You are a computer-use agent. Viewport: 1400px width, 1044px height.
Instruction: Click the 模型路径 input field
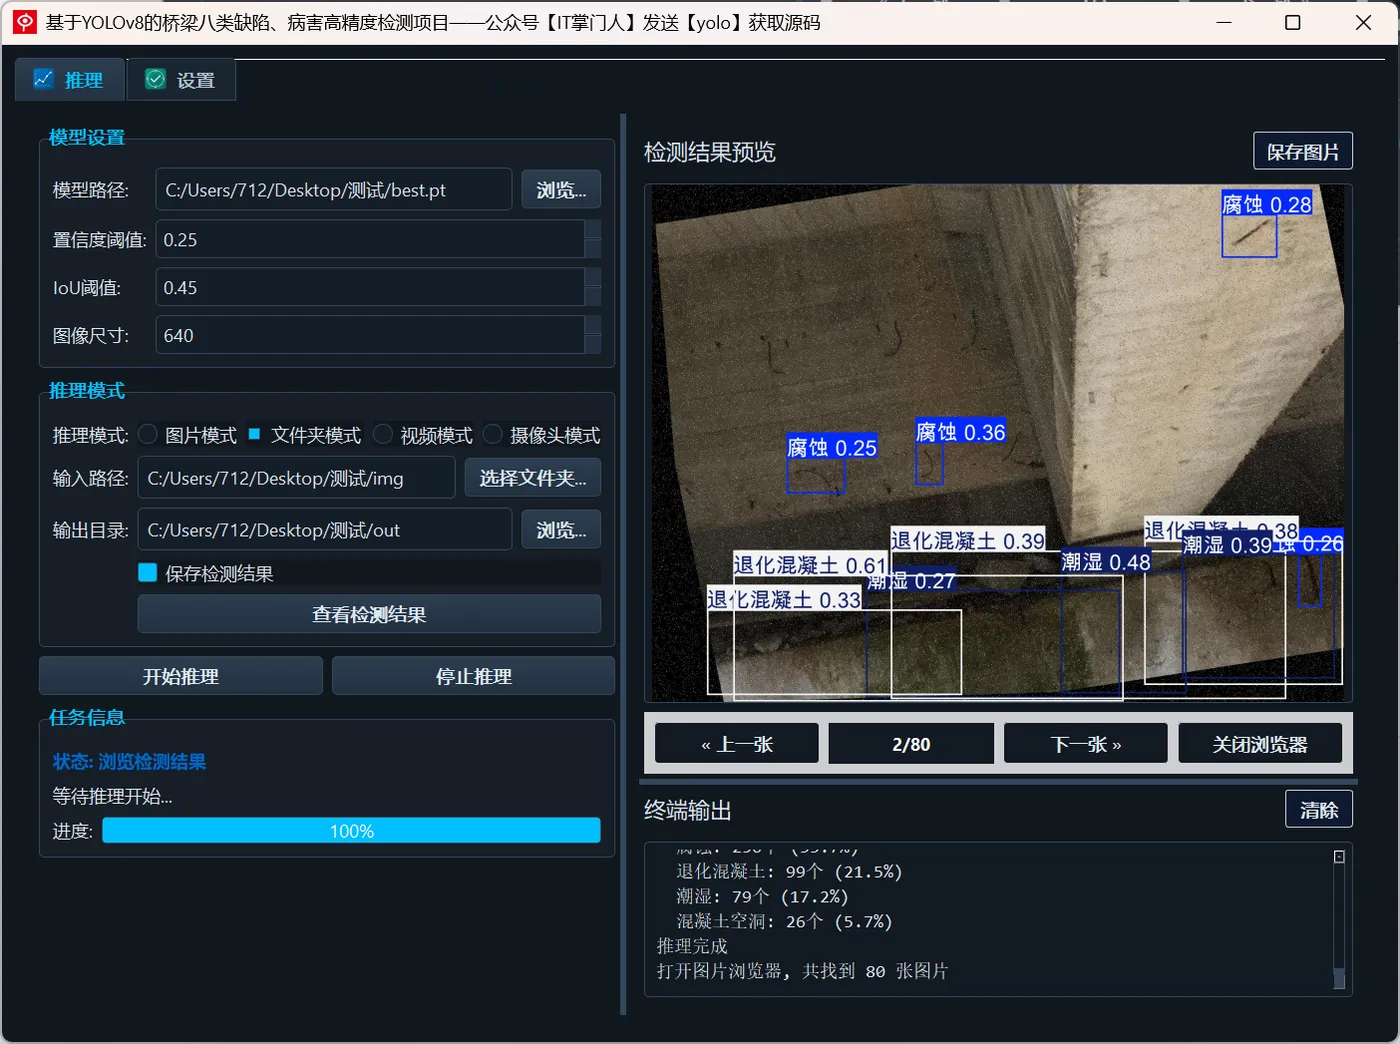334,190
